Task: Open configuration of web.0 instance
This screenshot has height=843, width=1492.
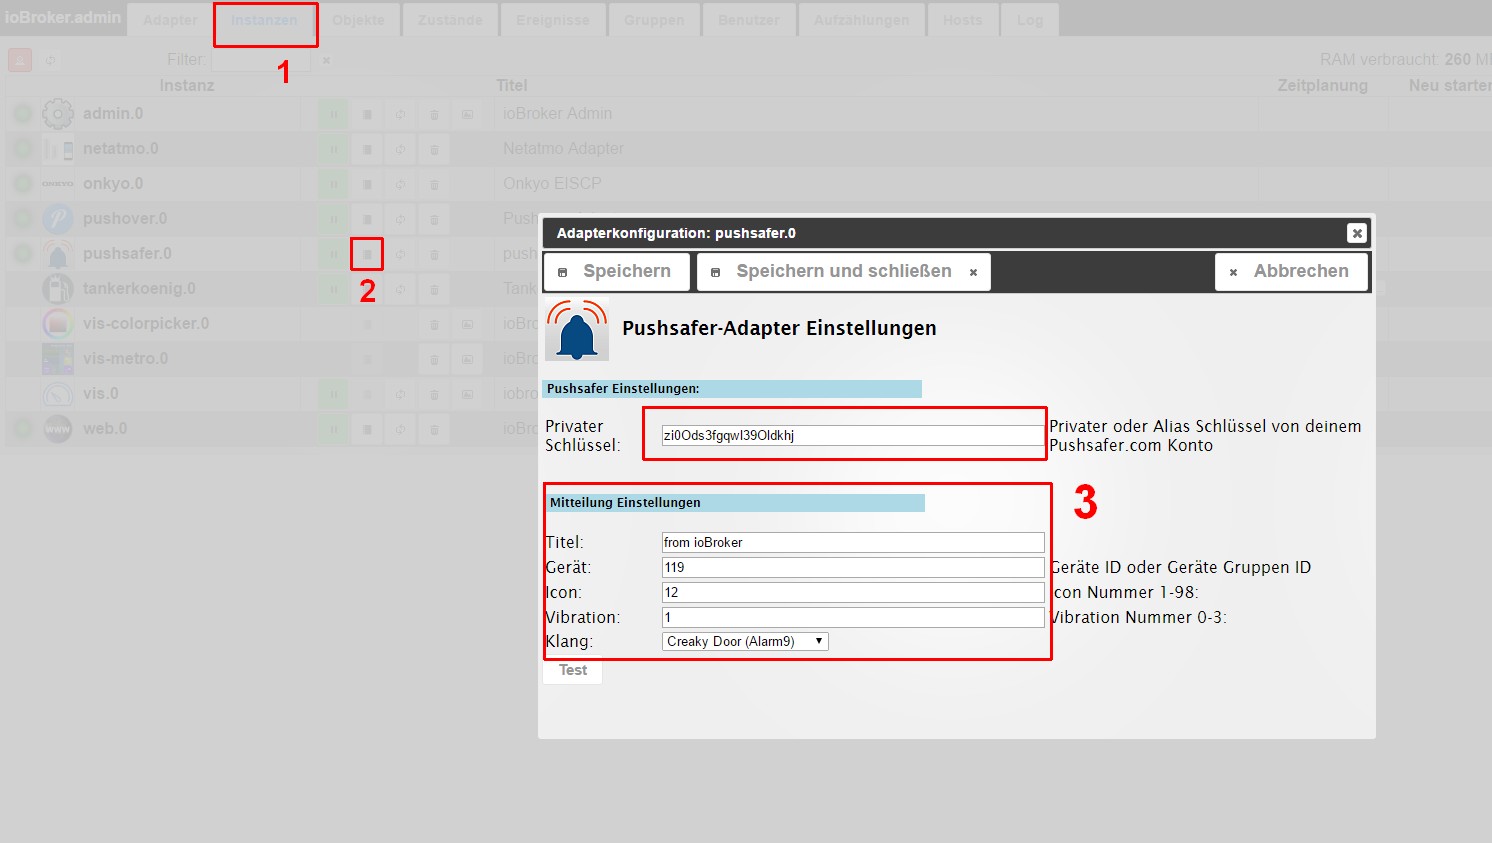Action: coord(367,429)
